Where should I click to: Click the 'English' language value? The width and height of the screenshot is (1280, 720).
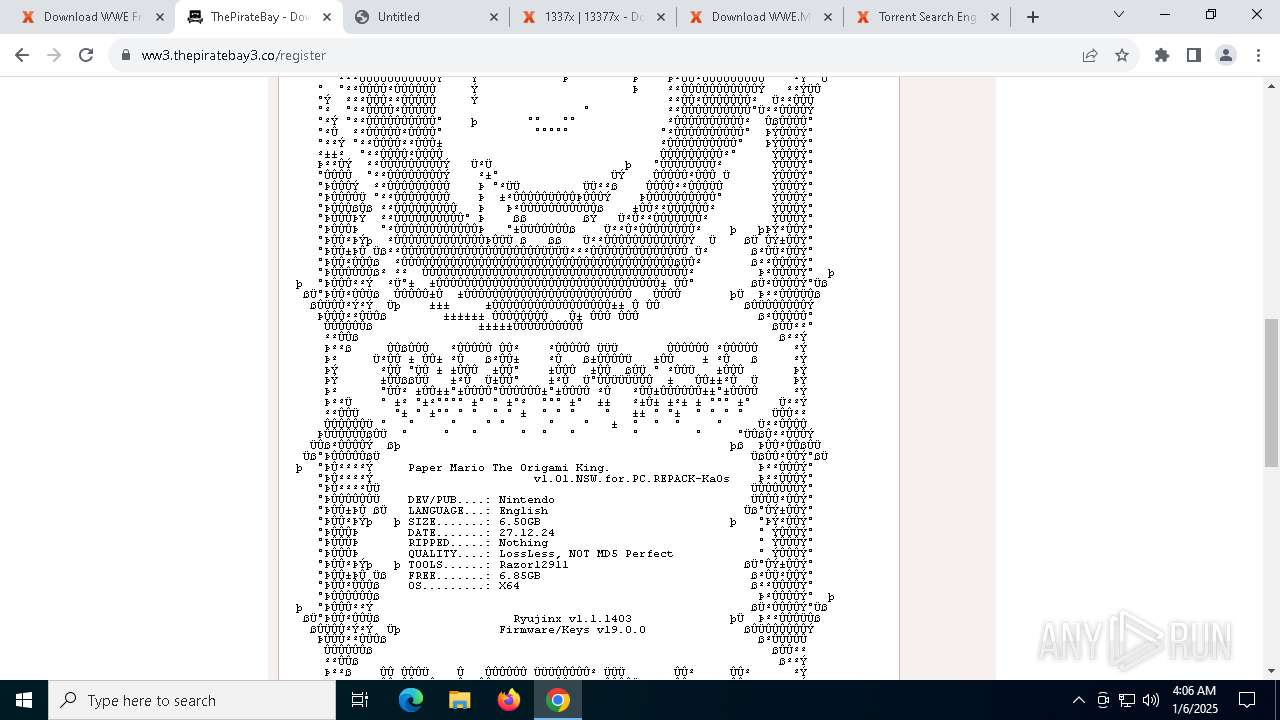point(523,511)
